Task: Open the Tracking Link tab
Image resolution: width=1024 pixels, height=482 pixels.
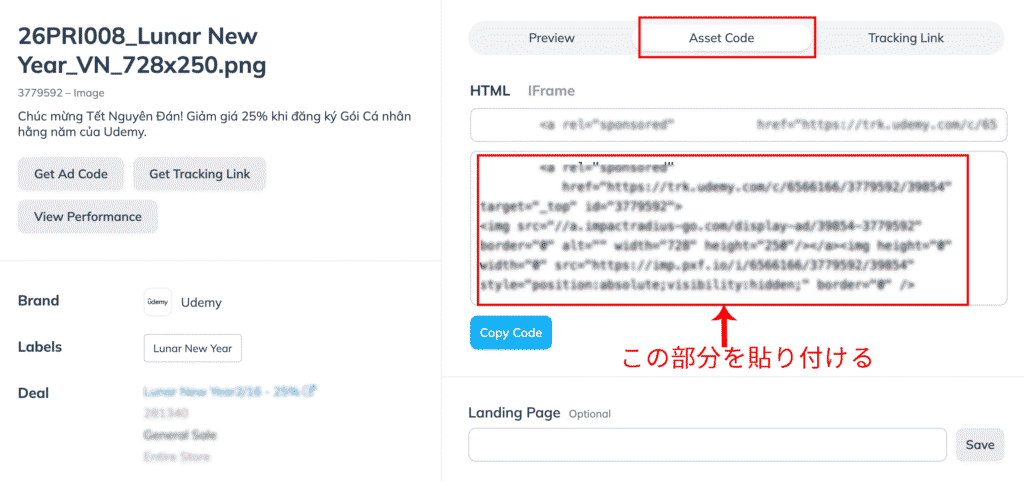Action: point(905,38)
